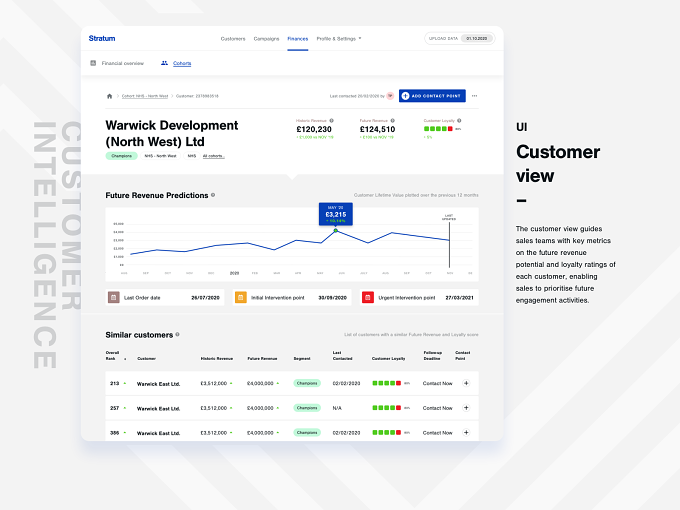Open the three-dot more options menu
Viewport: 680px width, 510px height.
pyautogui.click(x=474, y=96)
